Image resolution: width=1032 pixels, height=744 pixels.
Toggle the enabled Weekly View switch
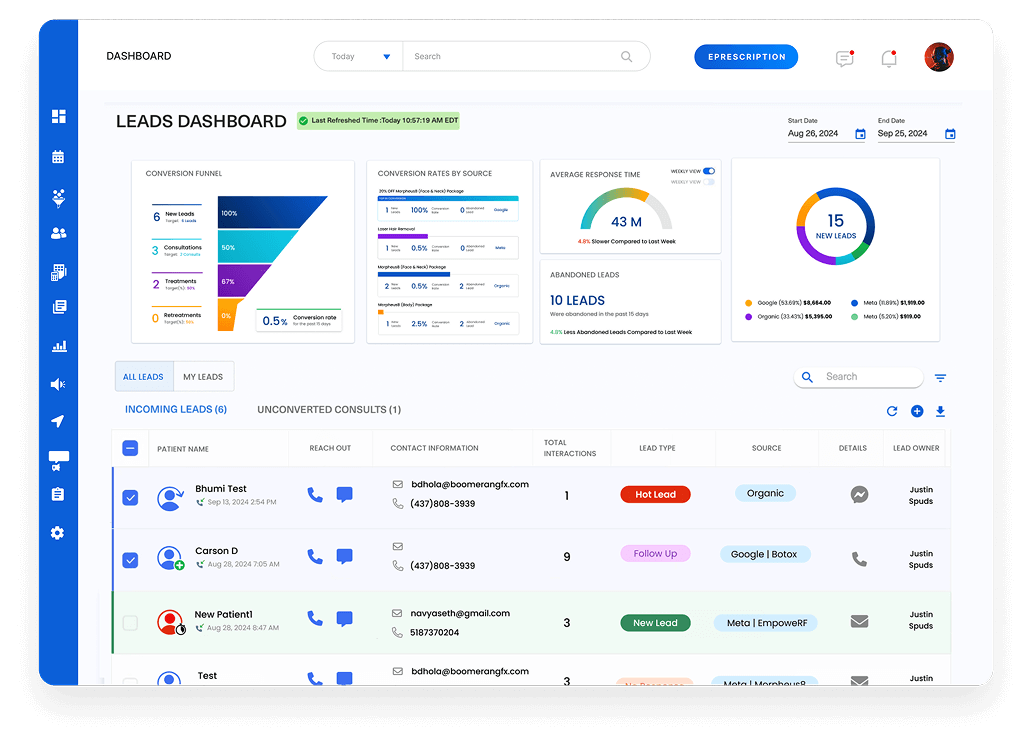(709, 171)
